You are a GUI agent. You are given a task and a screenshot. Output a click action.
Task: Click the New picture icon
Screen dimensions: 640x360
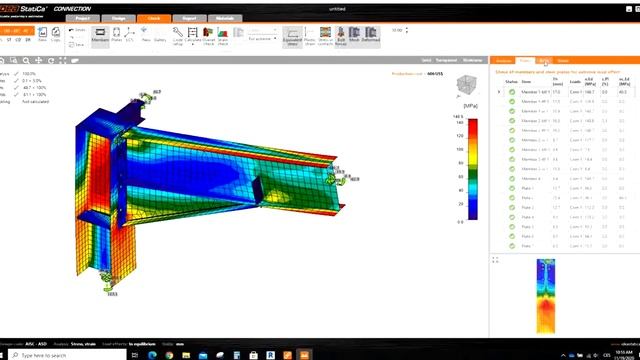(x=146, y=35)
